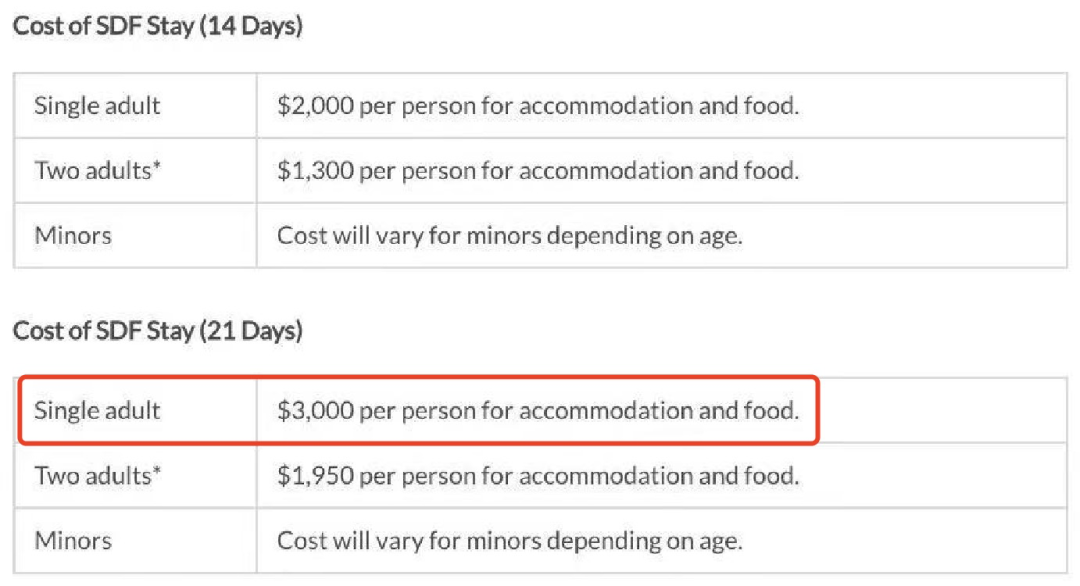The width and height of the screenshot is (1080, 586).
Task: Click the 'Cost of SDF Stay (14 Days)' heading
Action: (x=157, y=26)
